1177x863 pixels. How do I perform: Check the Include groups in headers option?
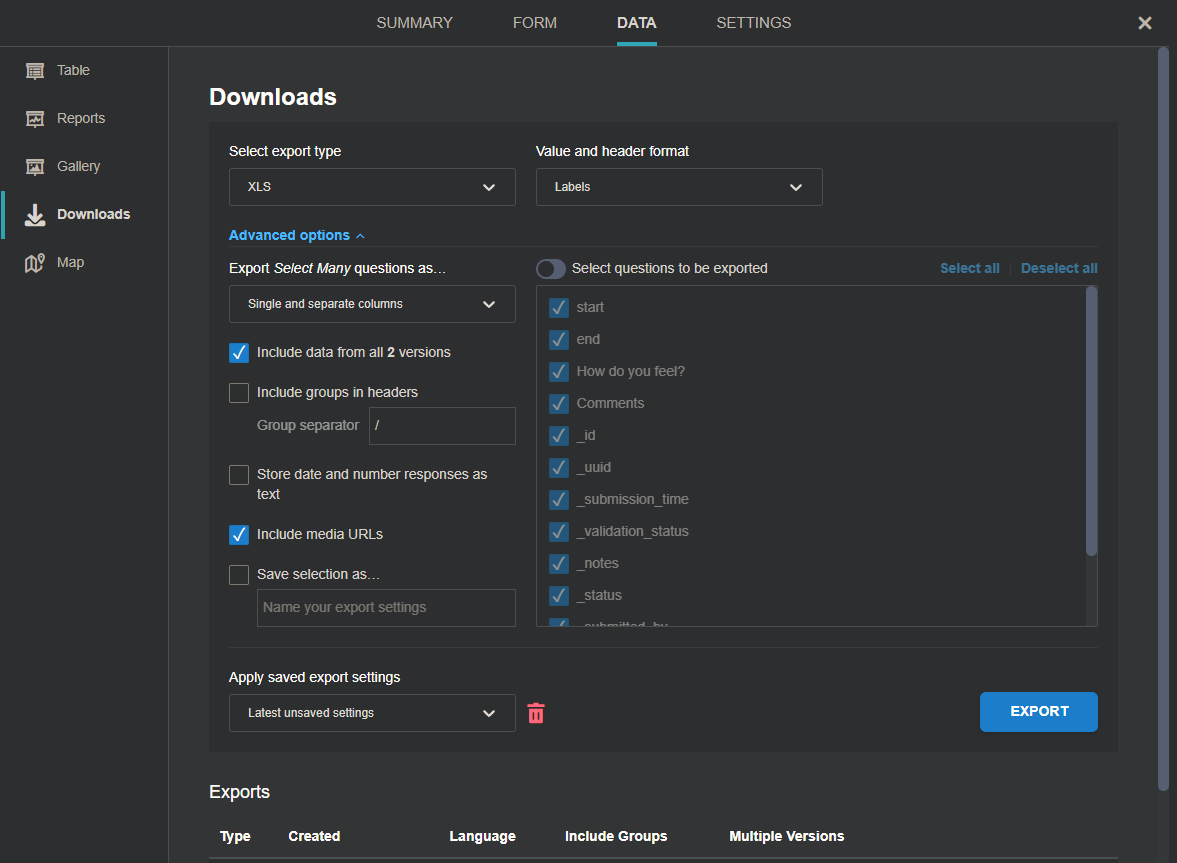click(238, 393)
